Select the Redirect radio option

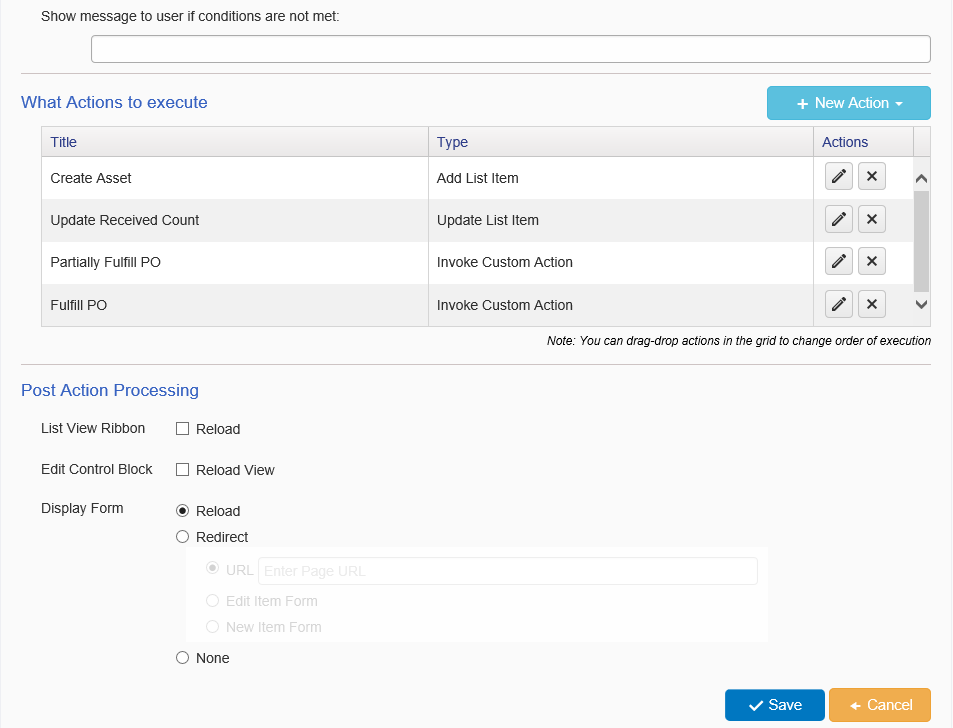coord(182,537)
